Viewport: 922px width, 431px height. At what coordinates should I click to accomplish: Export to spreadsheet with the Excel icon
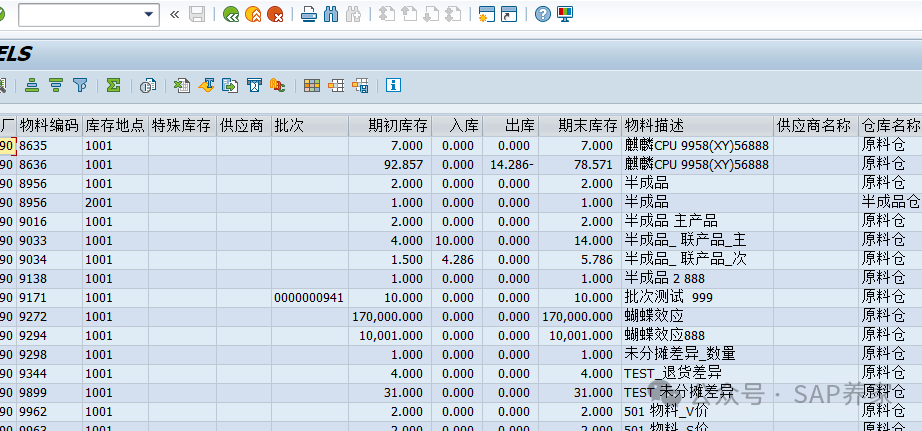tap(182, 86)
